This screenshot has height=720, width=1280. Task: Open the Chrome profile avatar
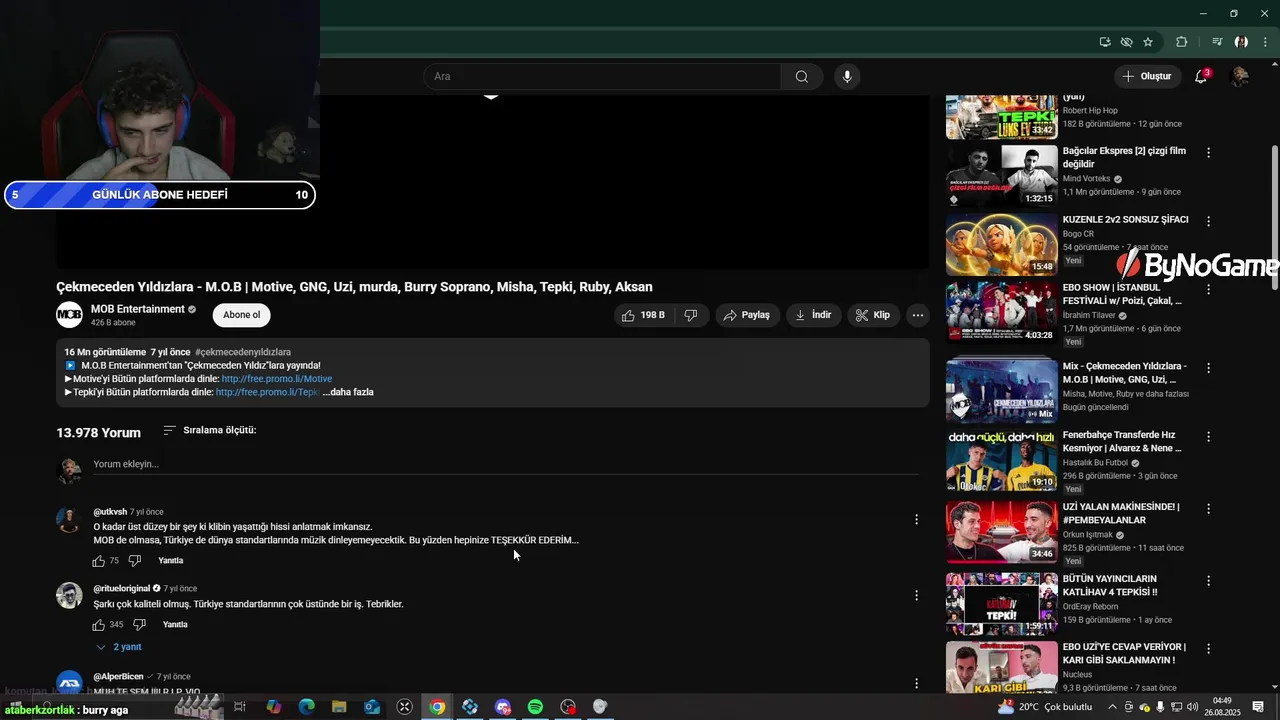(1241, 42)
